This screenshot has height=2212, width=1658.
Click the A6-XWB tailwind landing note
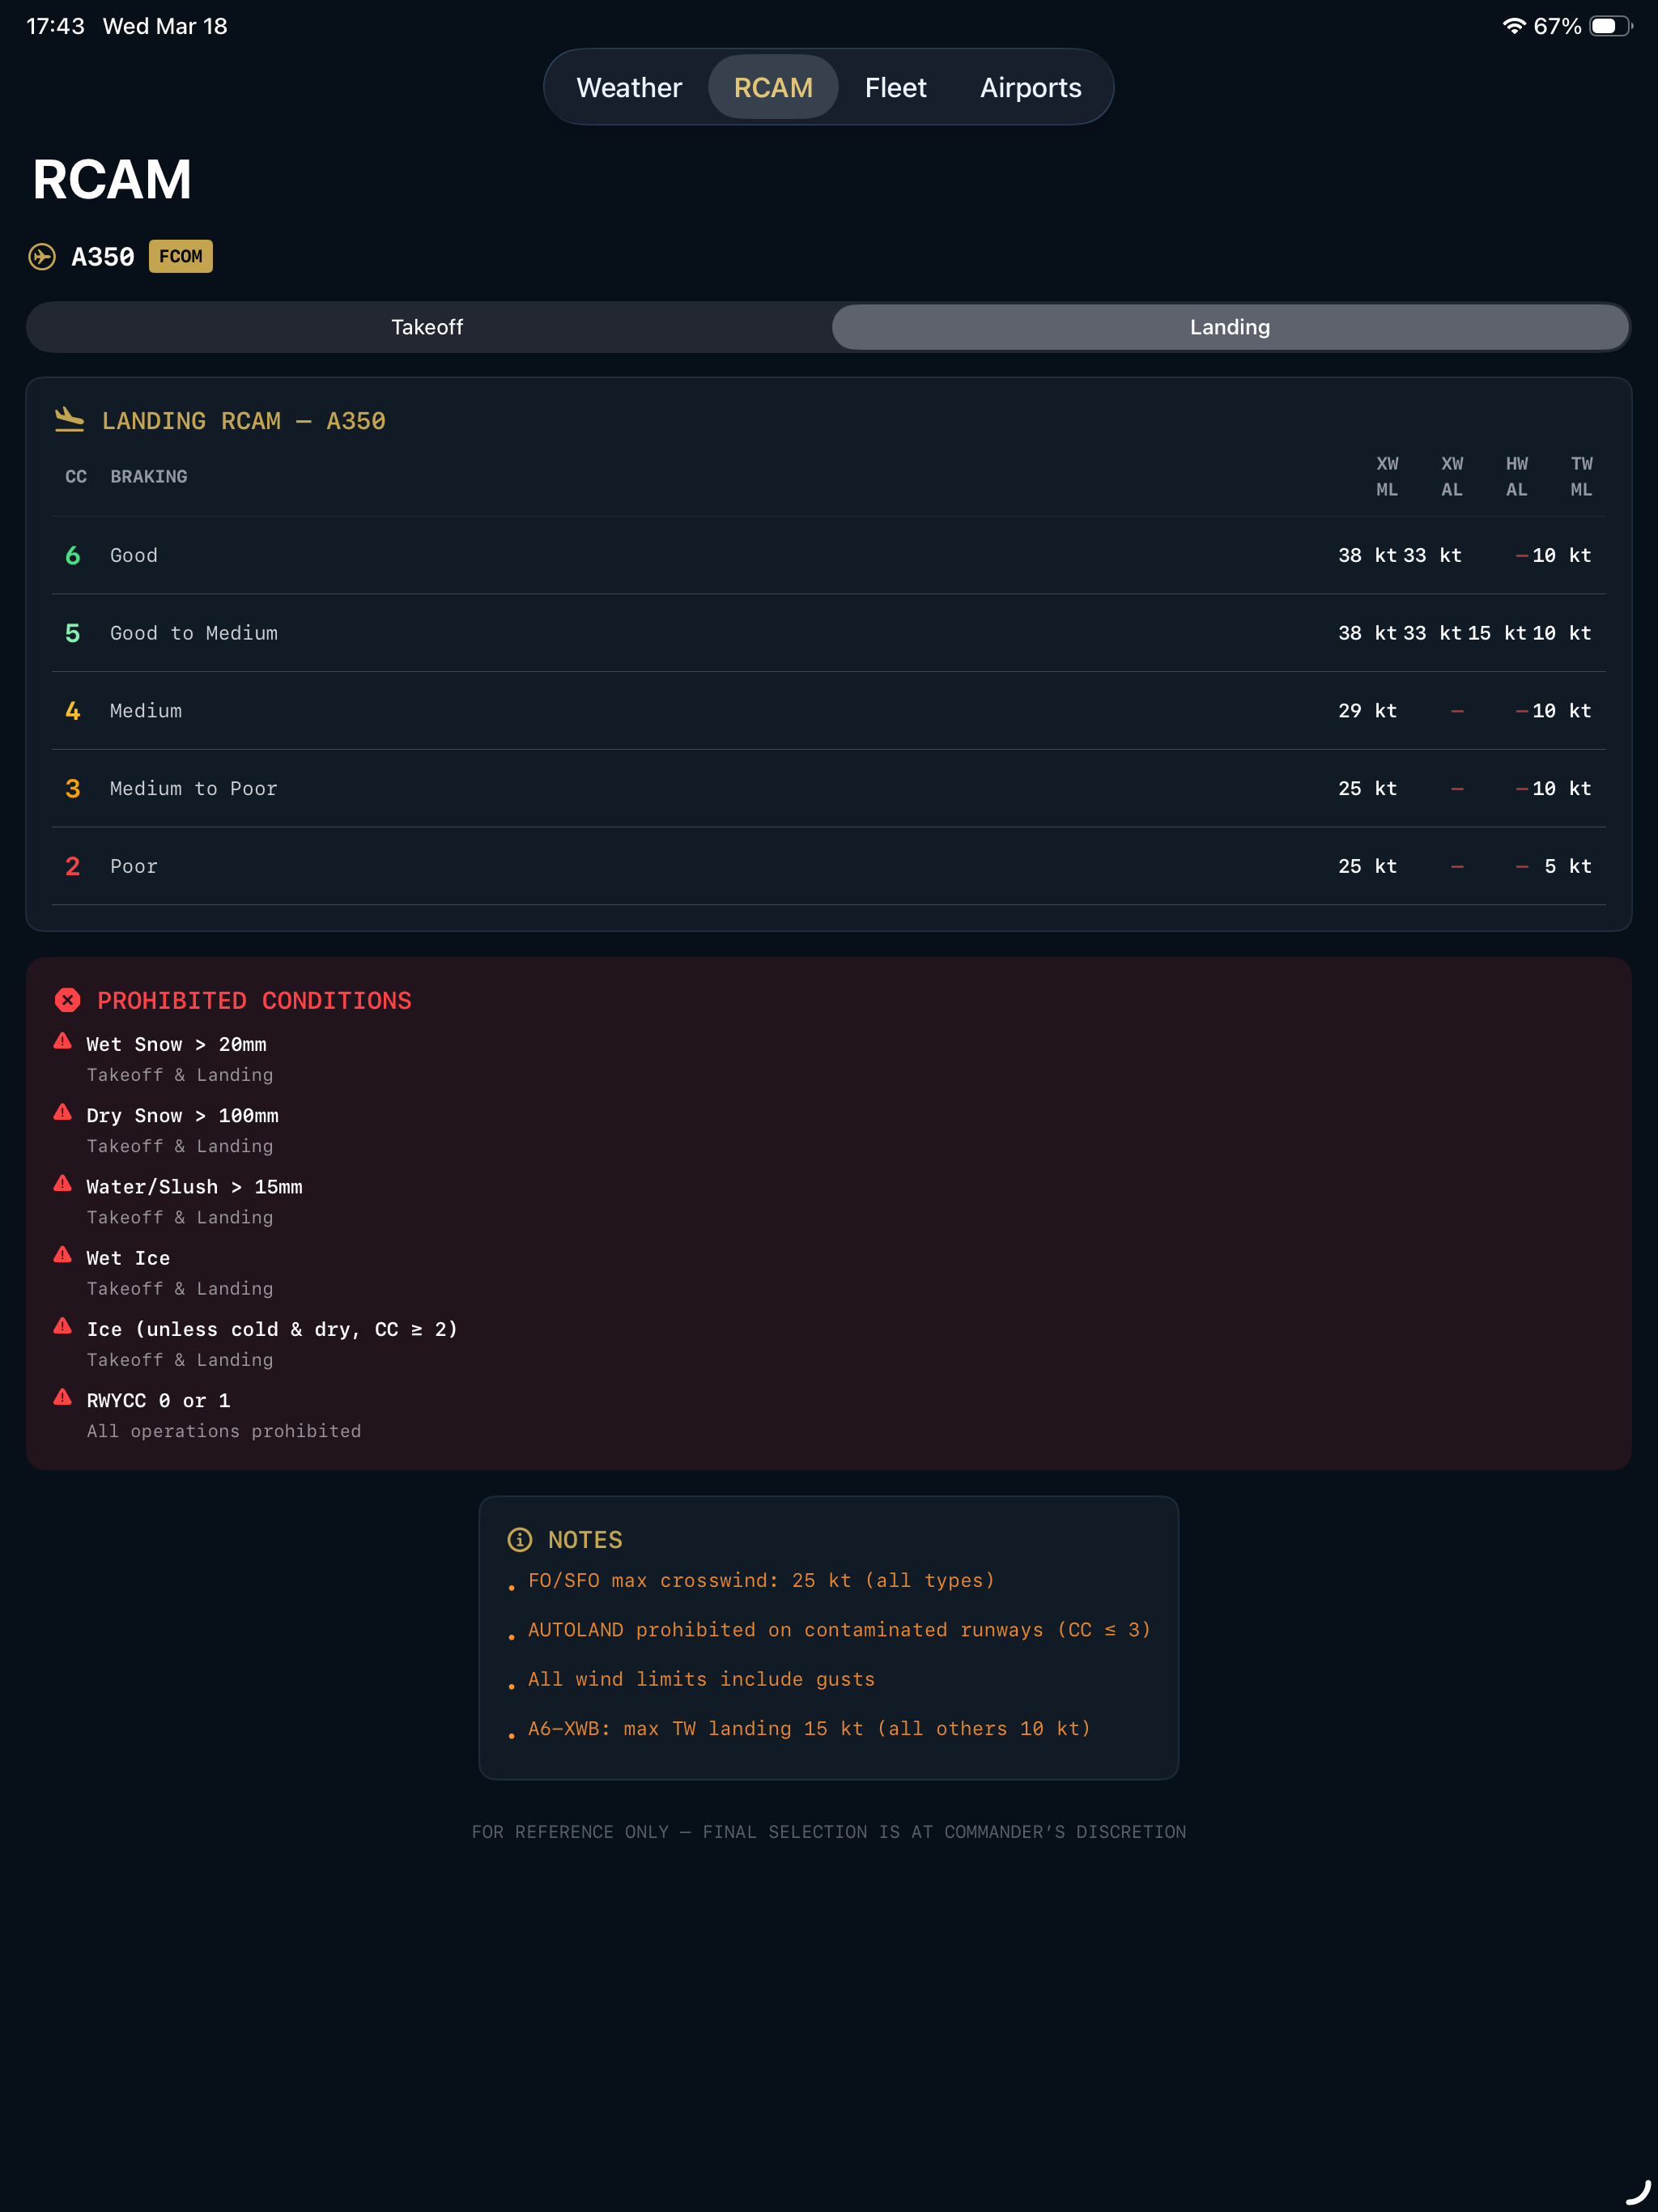[809, 1728]
